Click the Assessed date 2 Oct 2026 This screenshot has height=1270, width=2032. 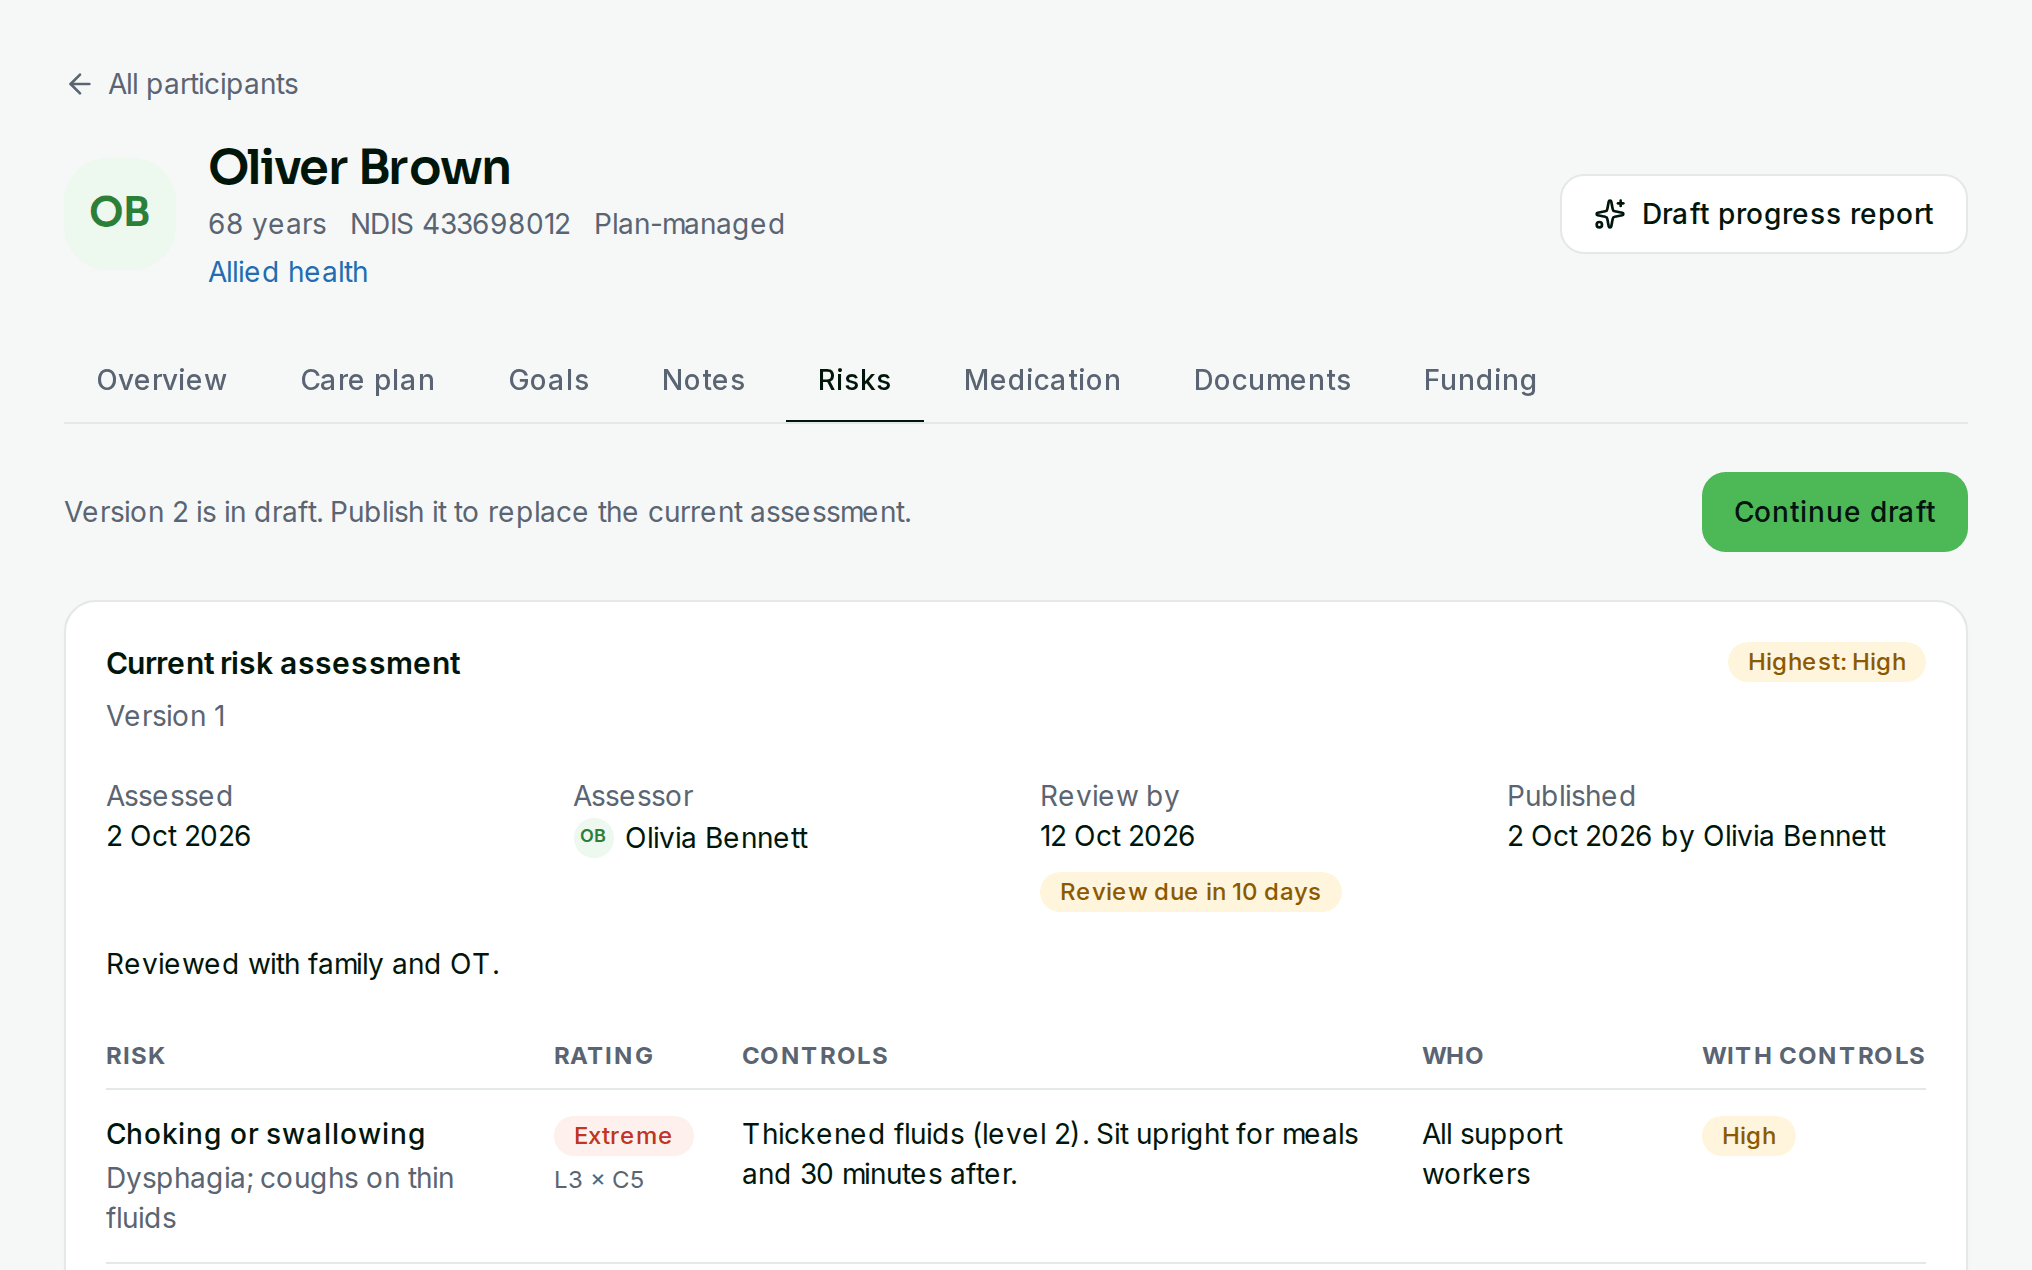coord(178,836)
